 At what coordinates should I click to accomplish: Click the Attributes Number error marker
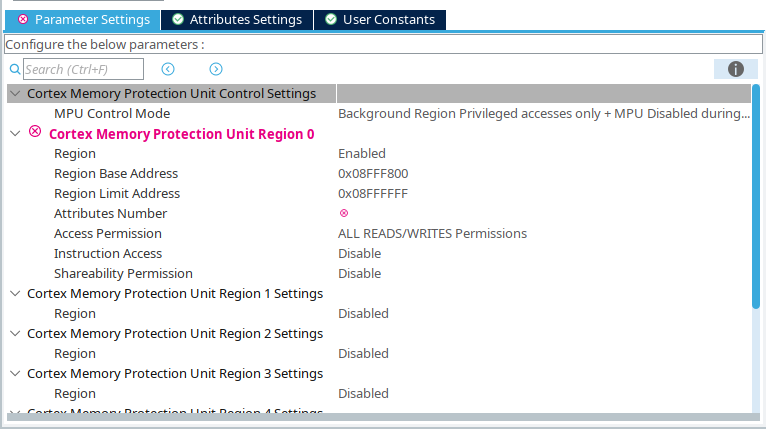[344, 213]
